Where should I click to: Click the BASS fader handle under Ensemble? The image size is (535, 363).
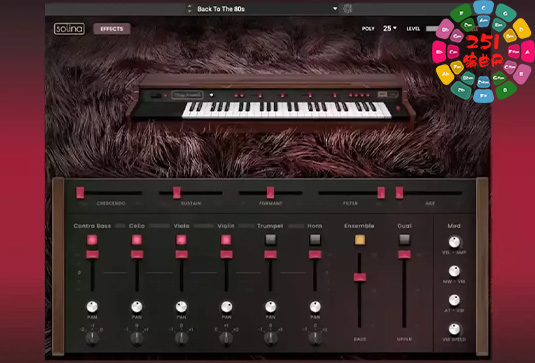pos(360,277)
